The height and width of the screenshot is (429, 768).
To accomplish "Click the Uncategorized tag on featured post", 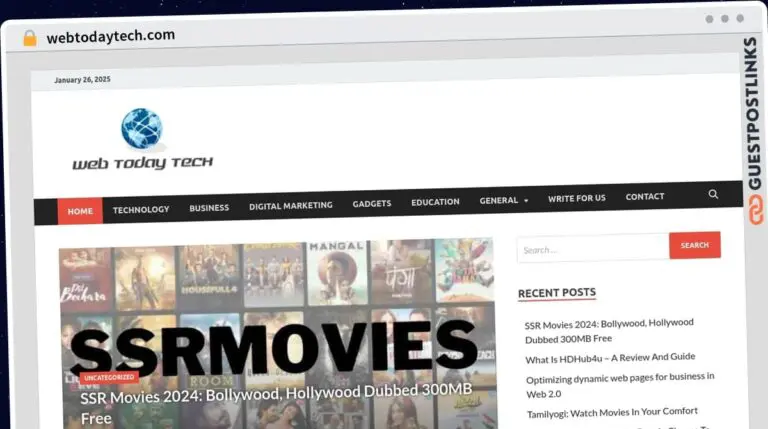I will point(109,378).
